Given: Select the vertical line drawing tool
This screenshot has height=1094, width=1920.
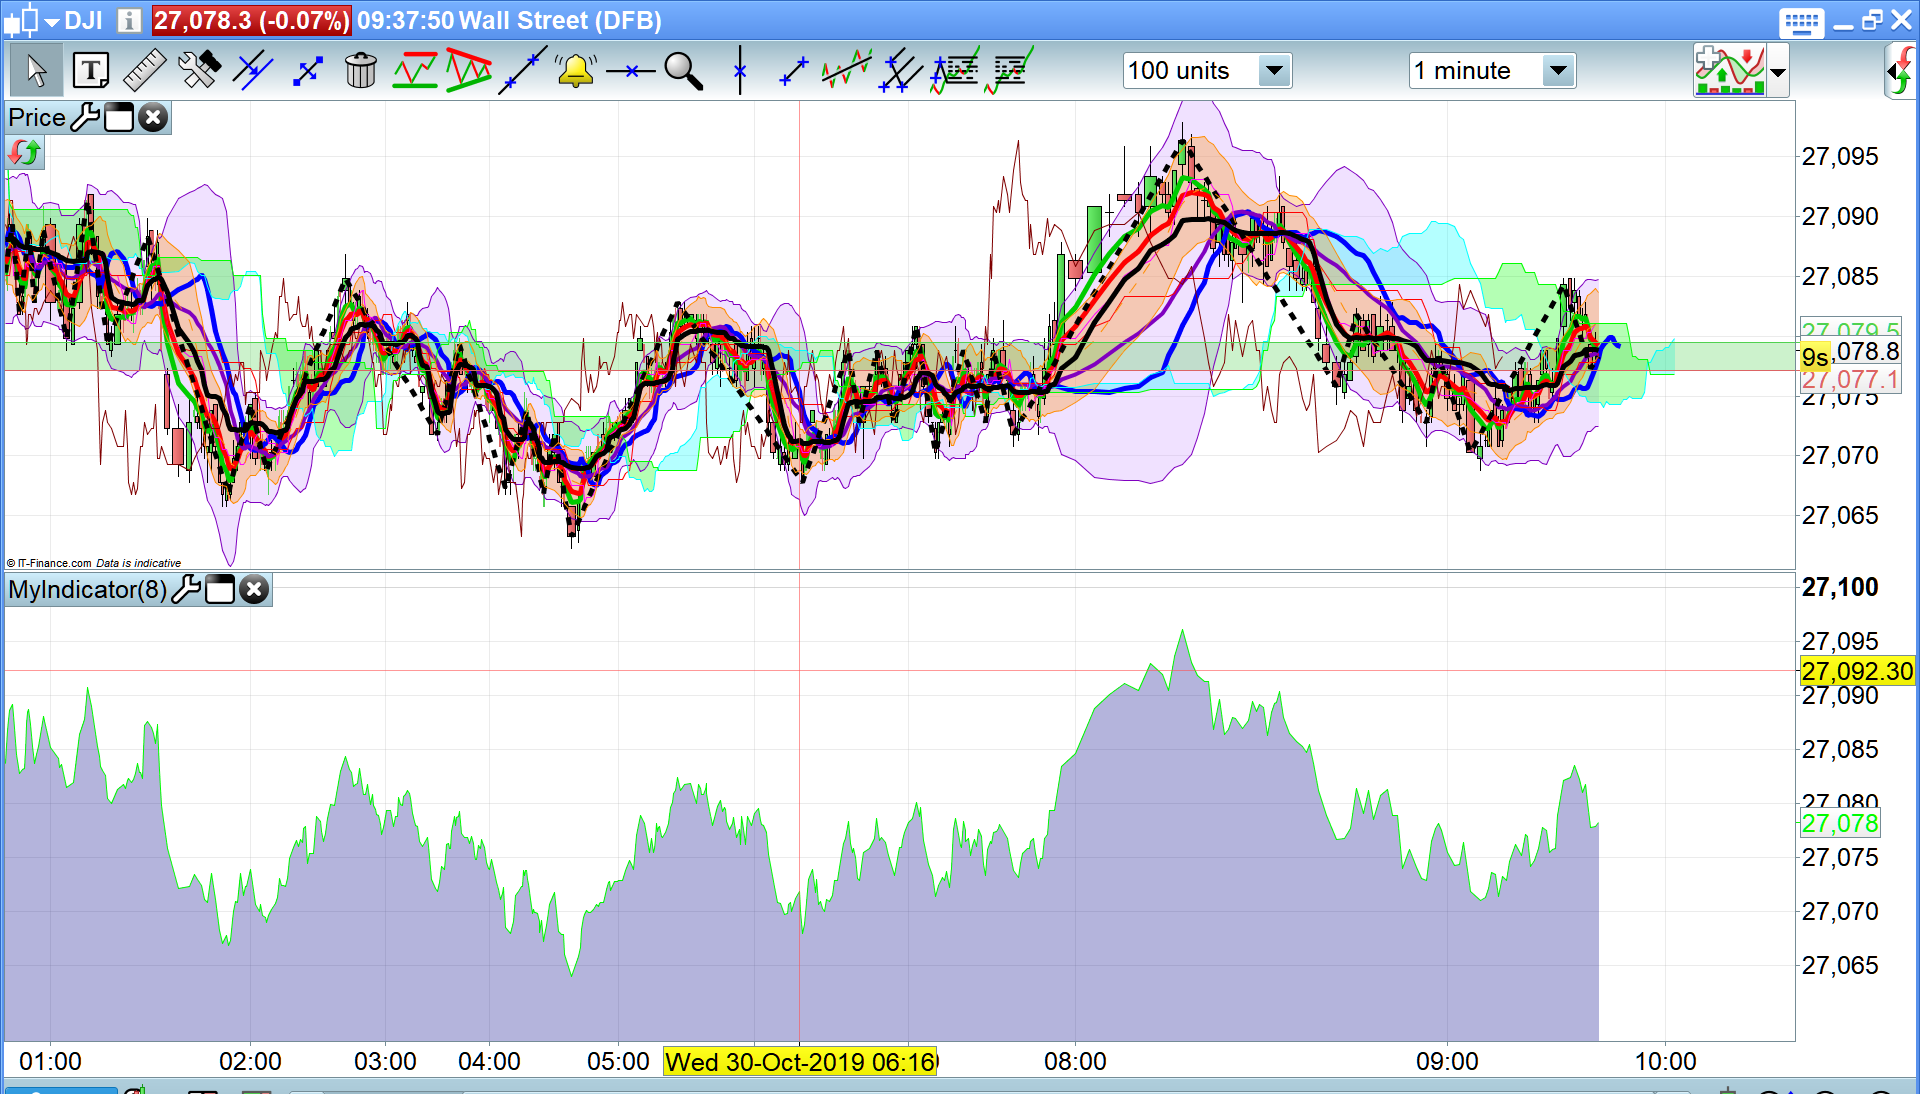Looking at the screenshot, I should coord(740,71).
